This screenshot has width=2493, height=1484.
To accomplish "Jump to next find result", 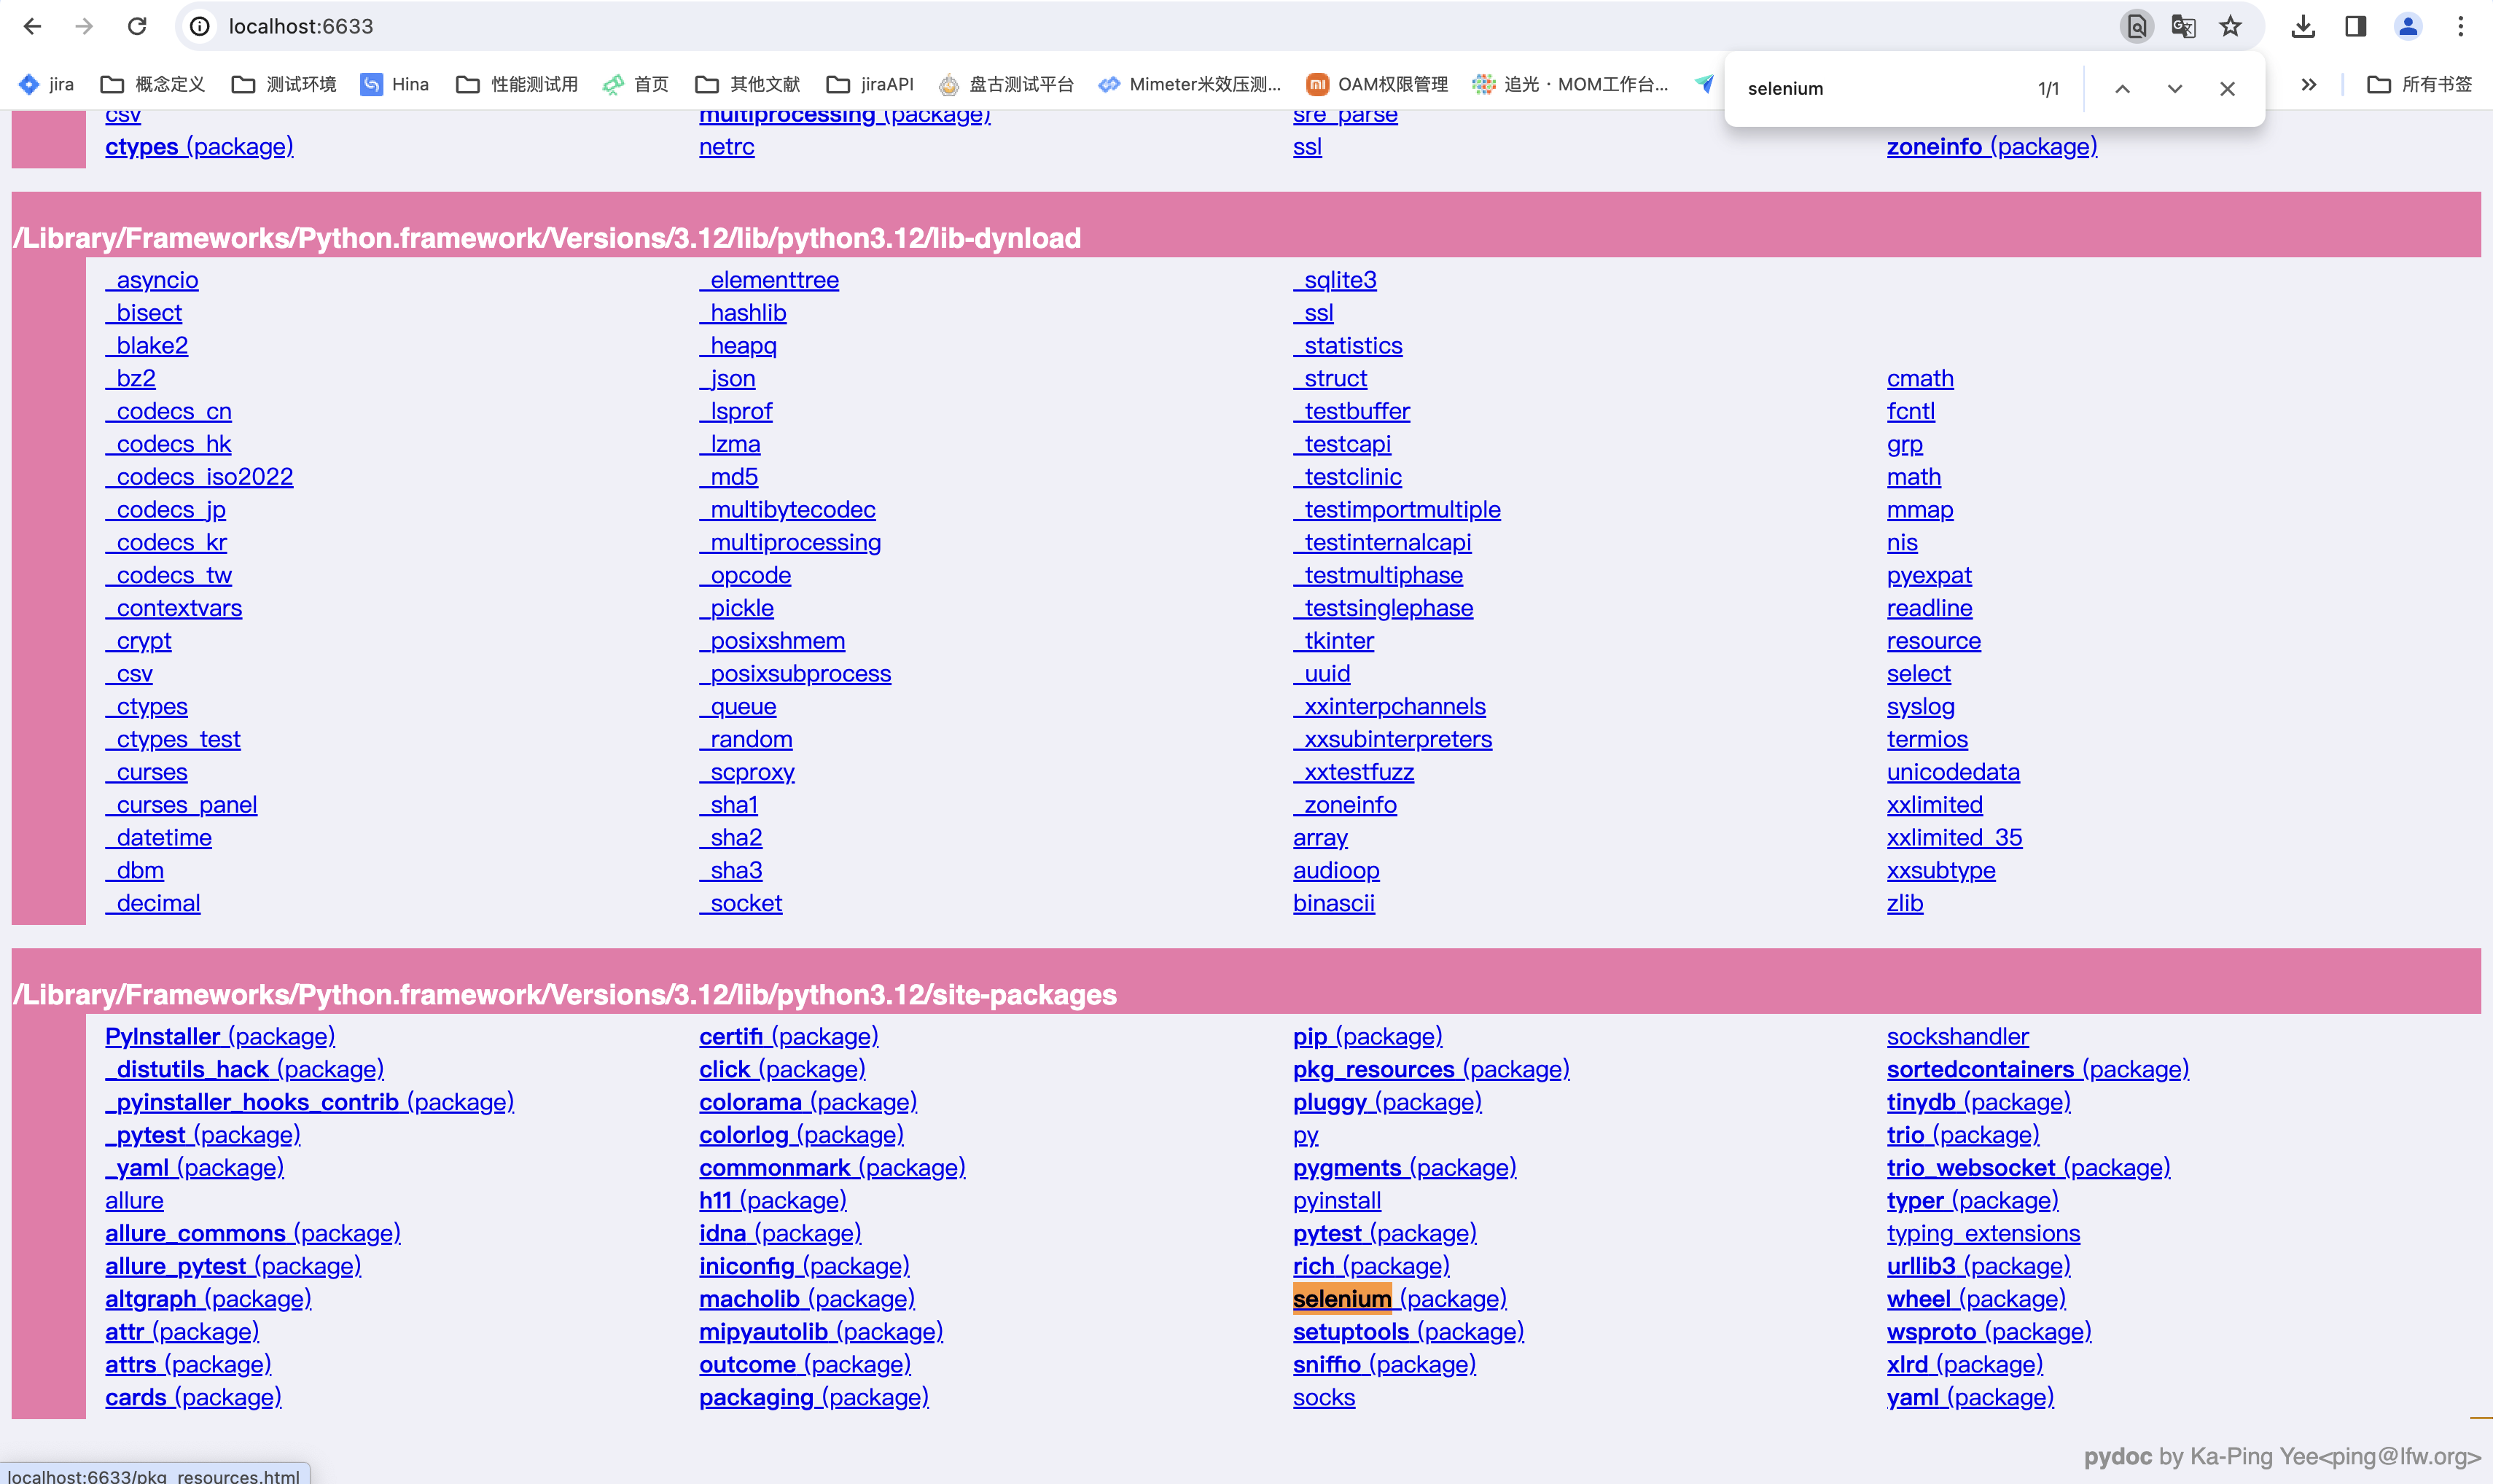I will click(2174, 89).
